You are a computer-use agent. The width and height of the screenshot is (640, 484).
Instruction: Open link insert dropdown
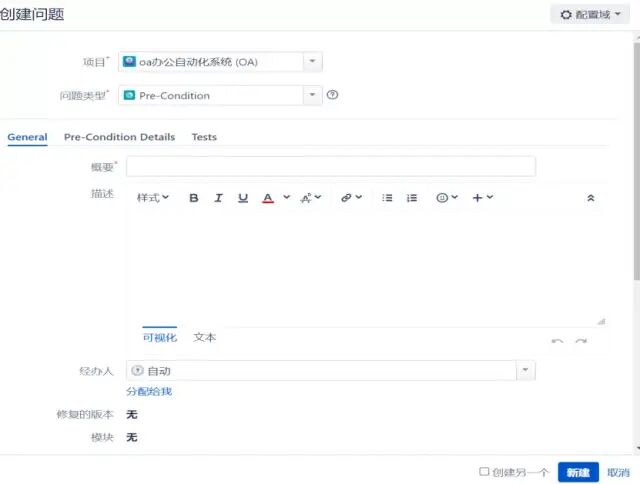pos(351,198)
